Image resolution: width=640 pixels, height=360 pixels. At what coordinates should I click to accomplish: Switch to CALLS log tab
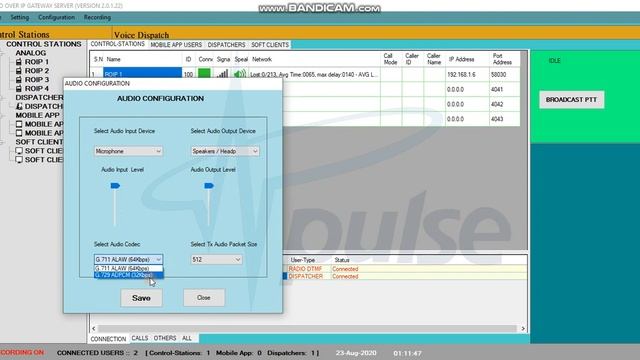[x=140, y=338]
